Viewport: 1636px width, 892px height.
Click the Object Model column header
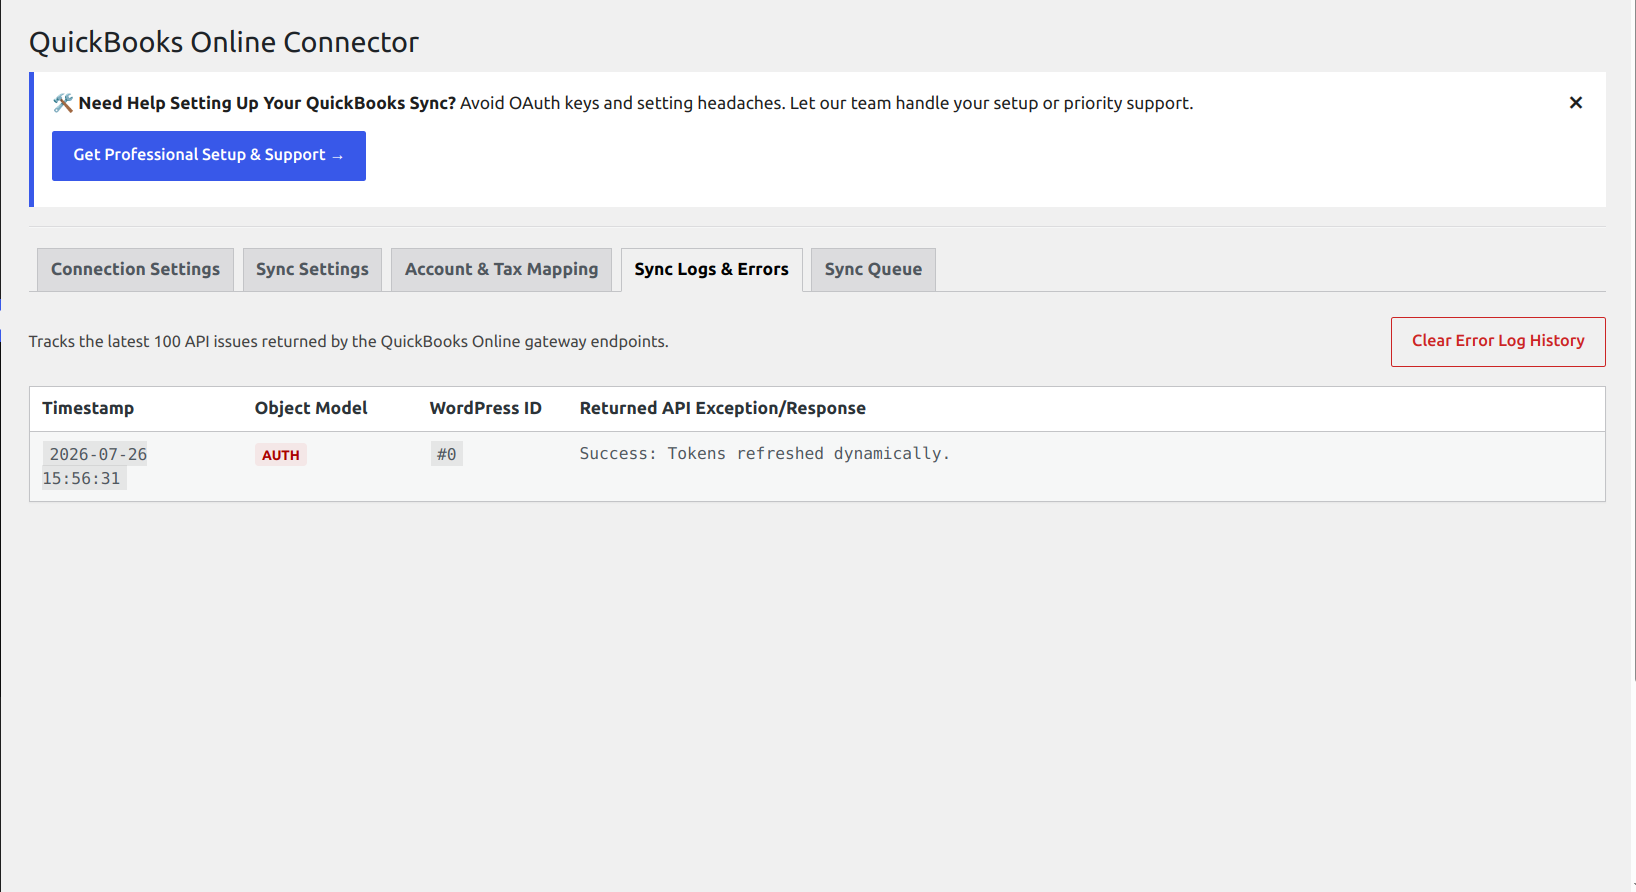311,408
